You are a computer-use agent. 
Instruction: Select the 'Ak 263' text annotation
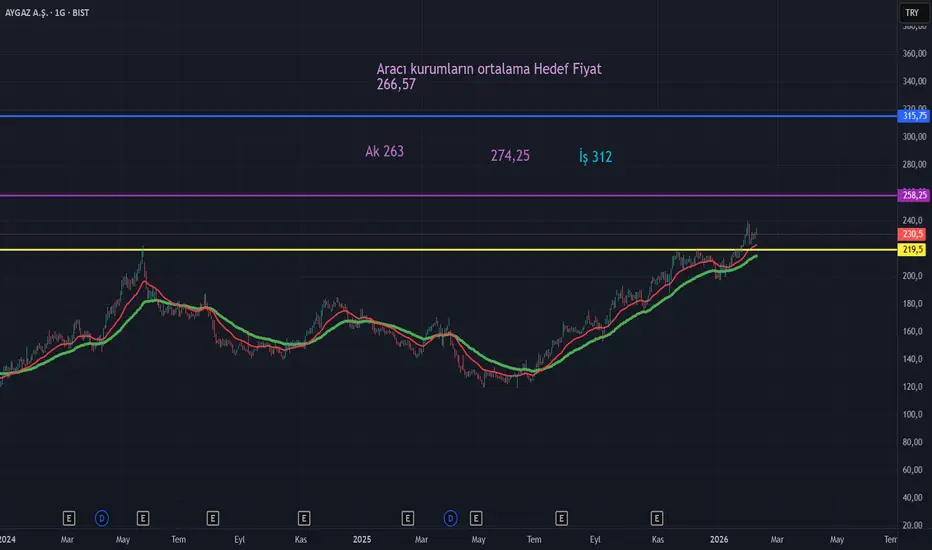click(x=384, y=152)
